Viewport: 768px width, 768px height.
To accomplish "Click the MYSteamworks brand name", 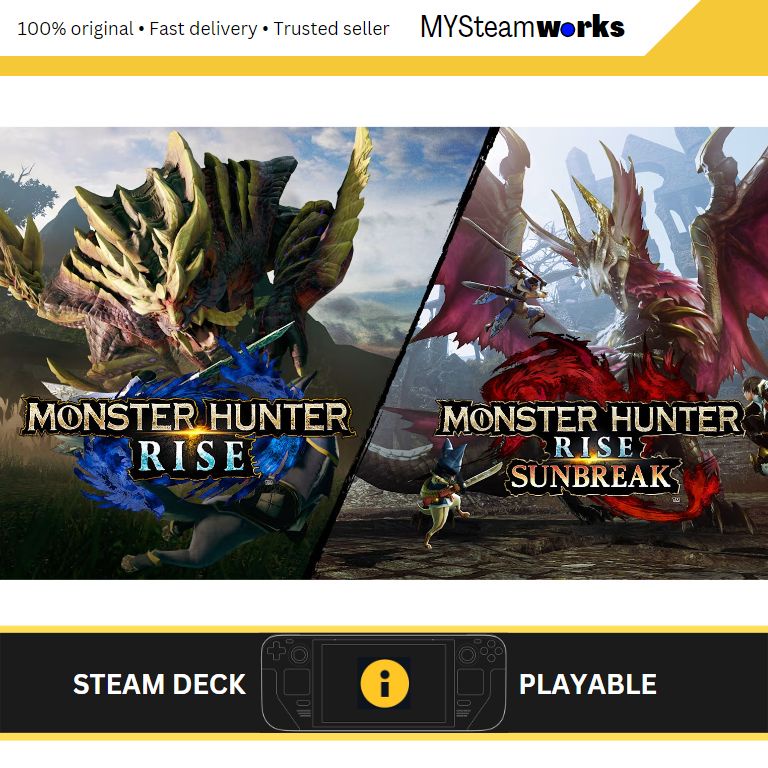I will [x=523, y=27].
